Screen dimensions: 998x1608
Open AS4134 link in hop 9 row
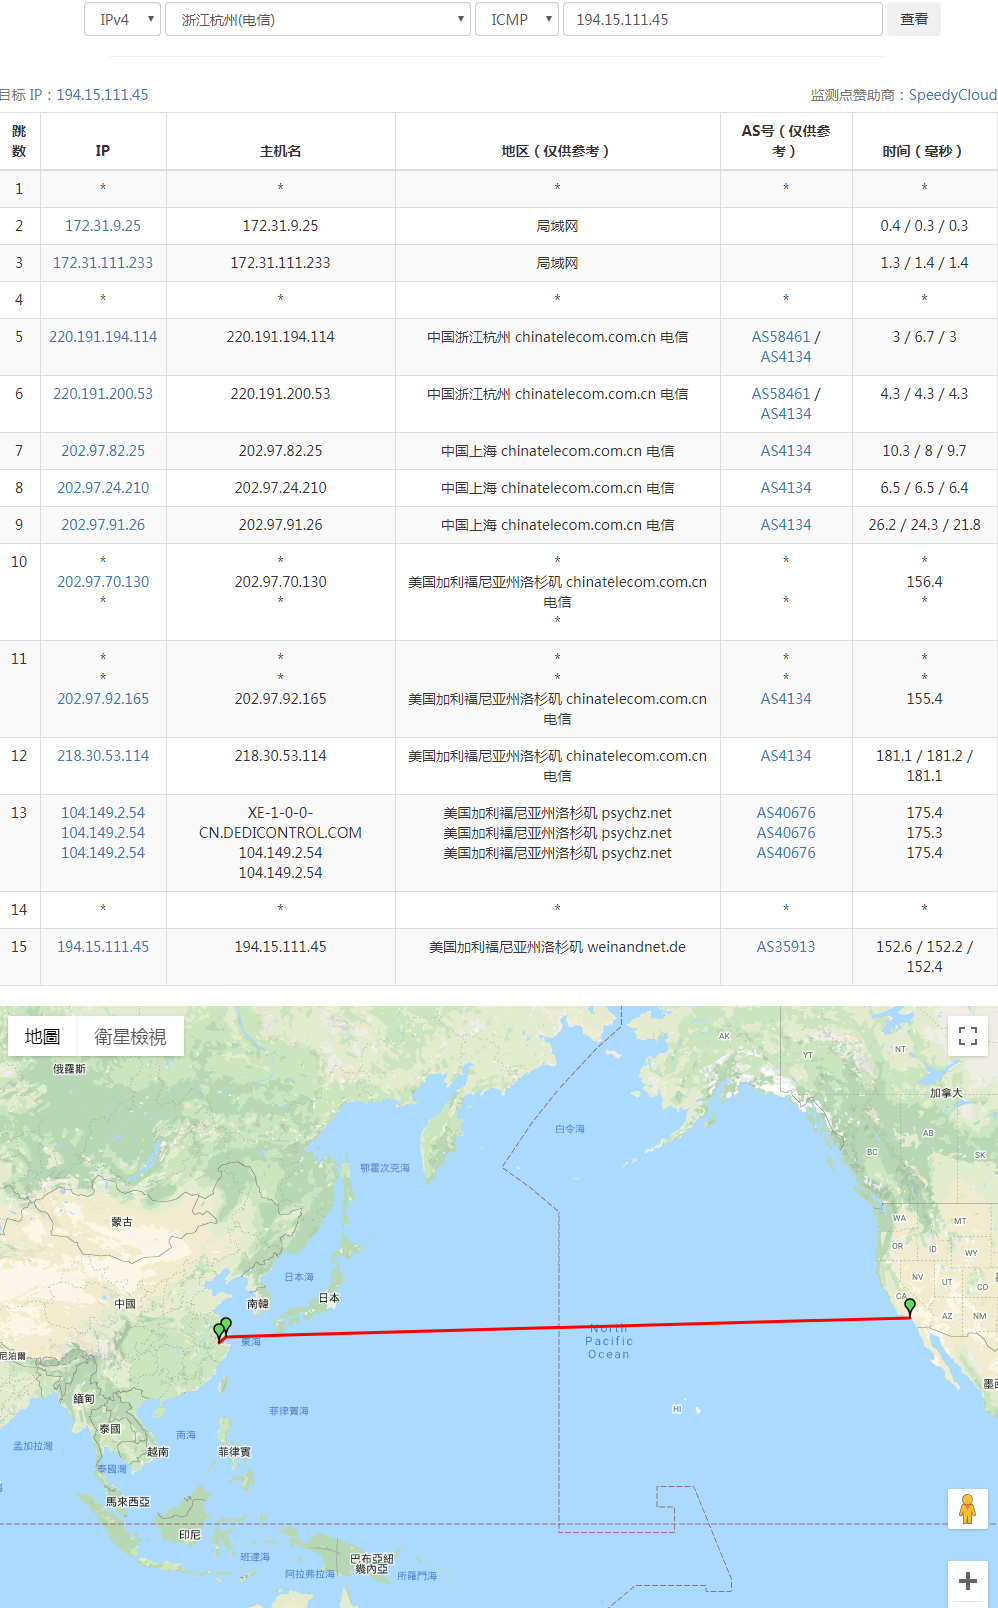[x=786, y=525]
